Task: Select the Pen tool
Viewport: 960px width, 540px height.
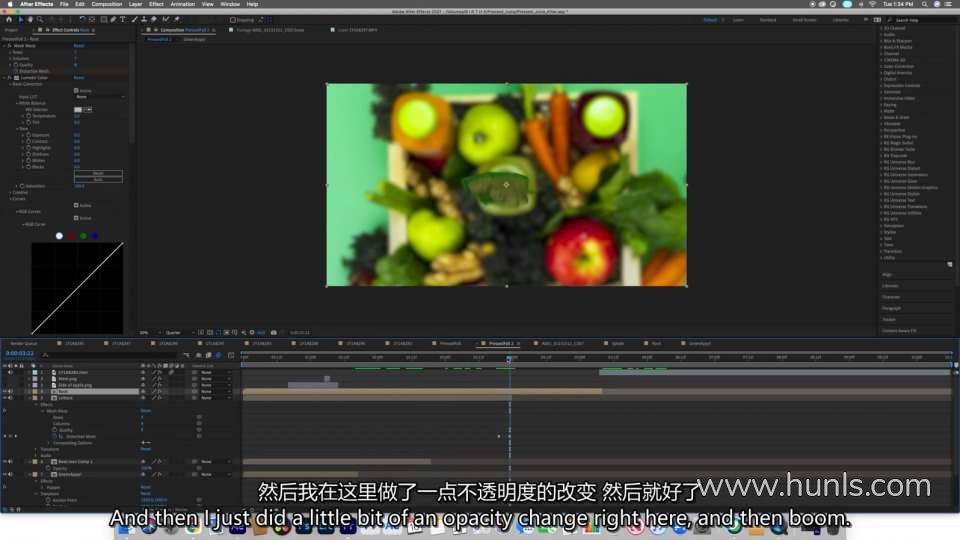Action: pyautogui.click(x=113, y=20)
